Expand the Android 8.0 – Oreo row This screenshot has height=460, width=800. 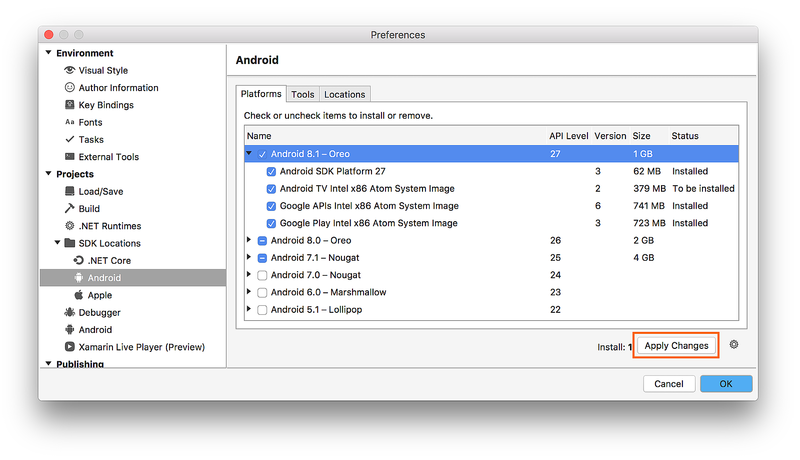(x=250, y=241)
